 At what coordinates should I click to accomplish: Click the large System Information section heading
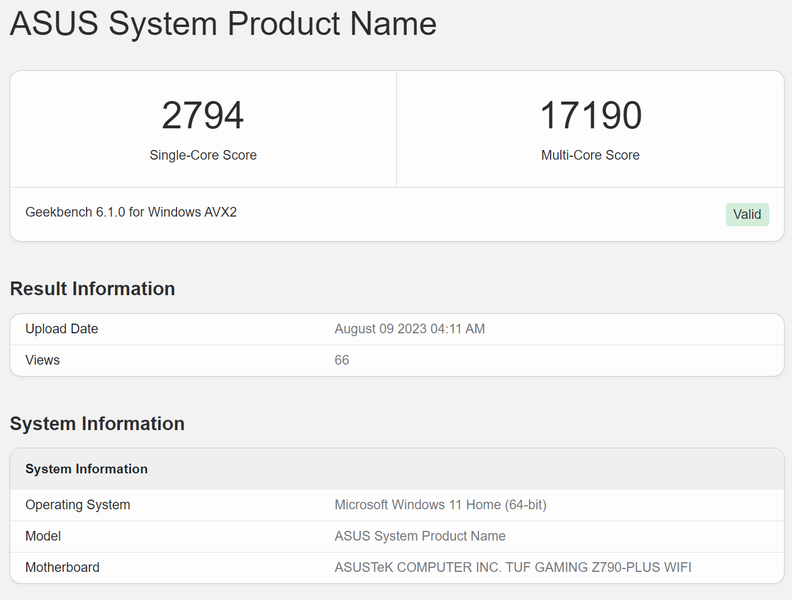97,424
